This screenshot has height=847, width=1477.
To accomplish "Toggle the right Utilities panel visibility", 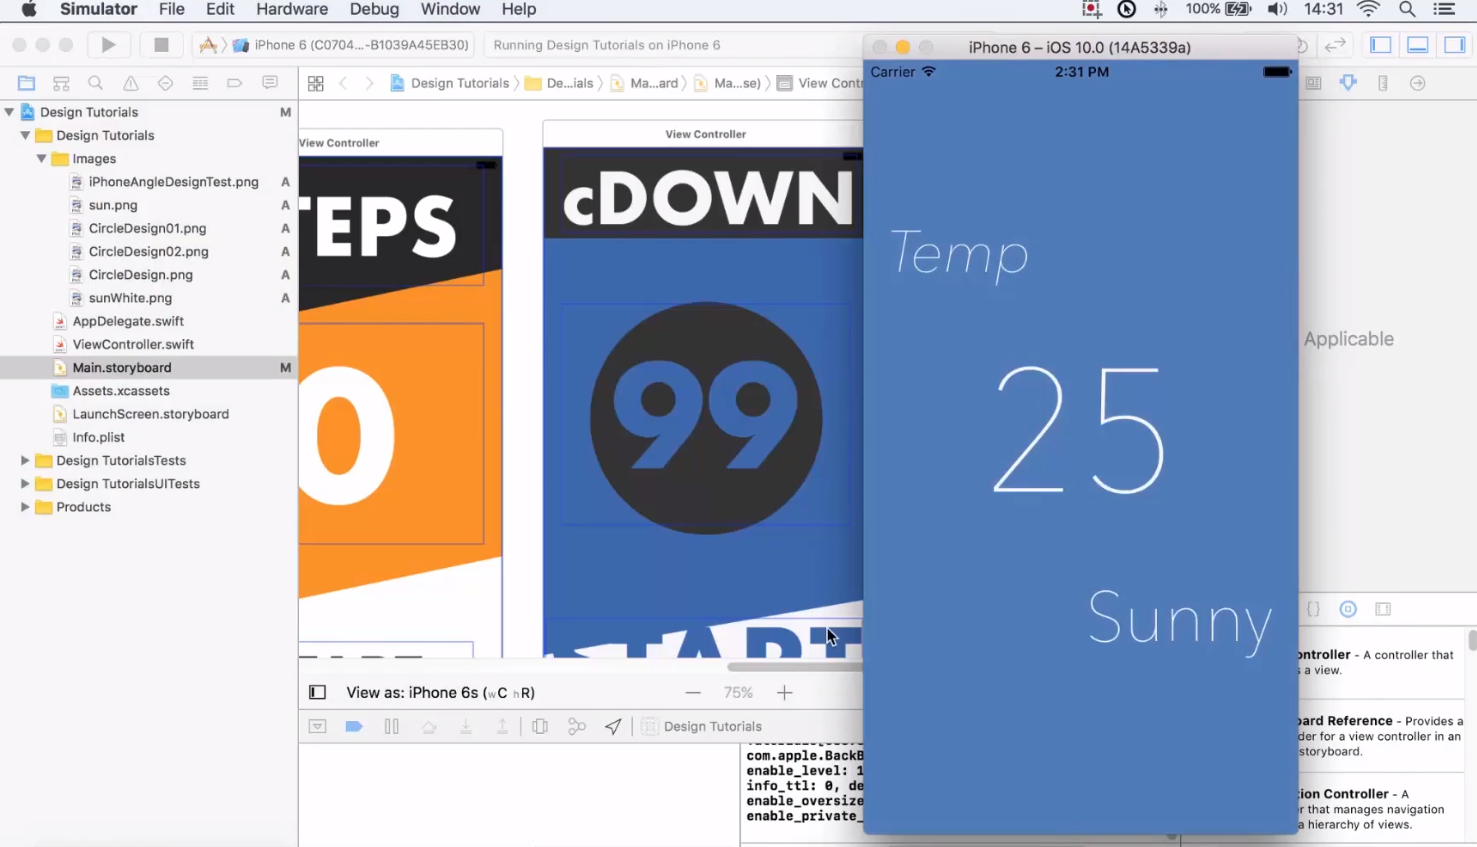I will 1455,45.
